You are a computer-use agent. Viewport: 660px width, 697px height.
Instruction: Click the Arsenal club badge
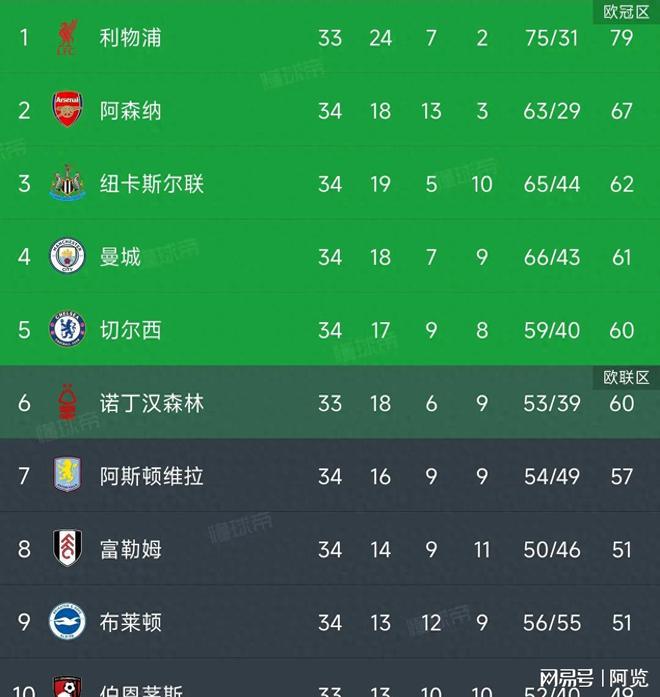tap(67, 109)
